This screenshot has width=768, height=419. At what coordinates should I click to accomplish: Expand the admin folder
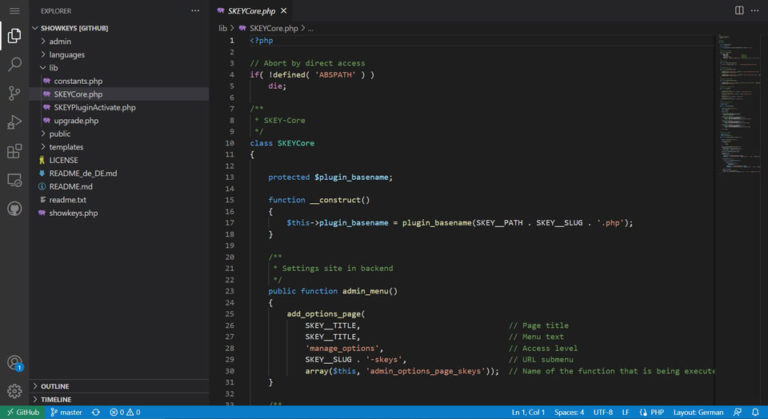point(120,41)
